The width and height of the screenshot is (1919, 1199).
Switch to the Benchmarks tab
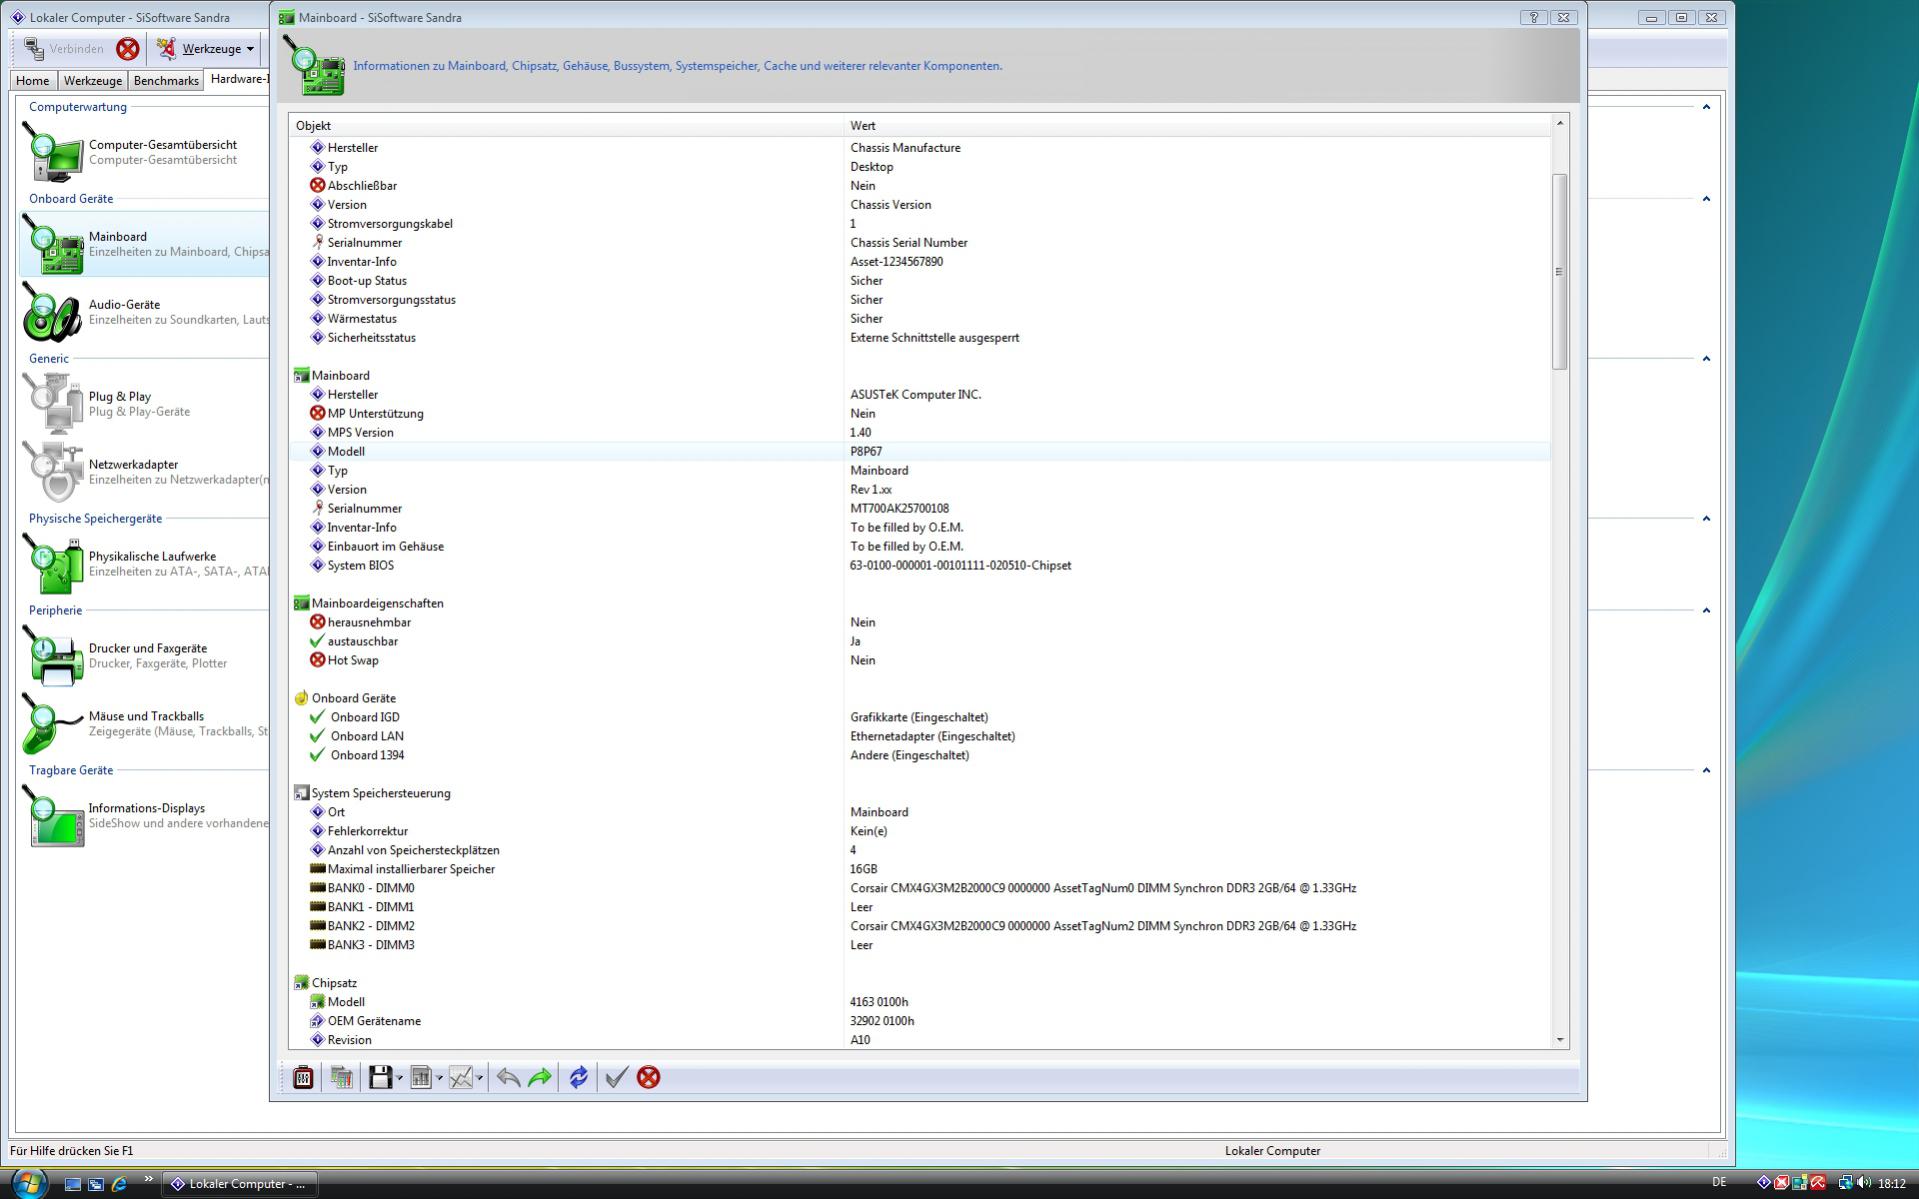(166, 81)
